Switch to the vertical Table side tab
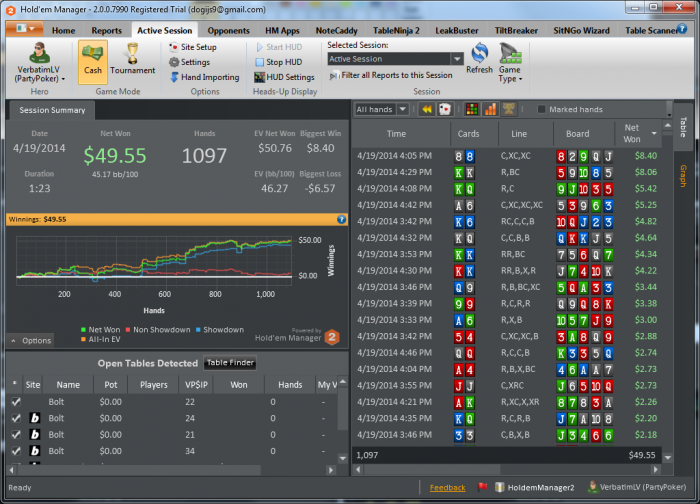 point(683,127)
